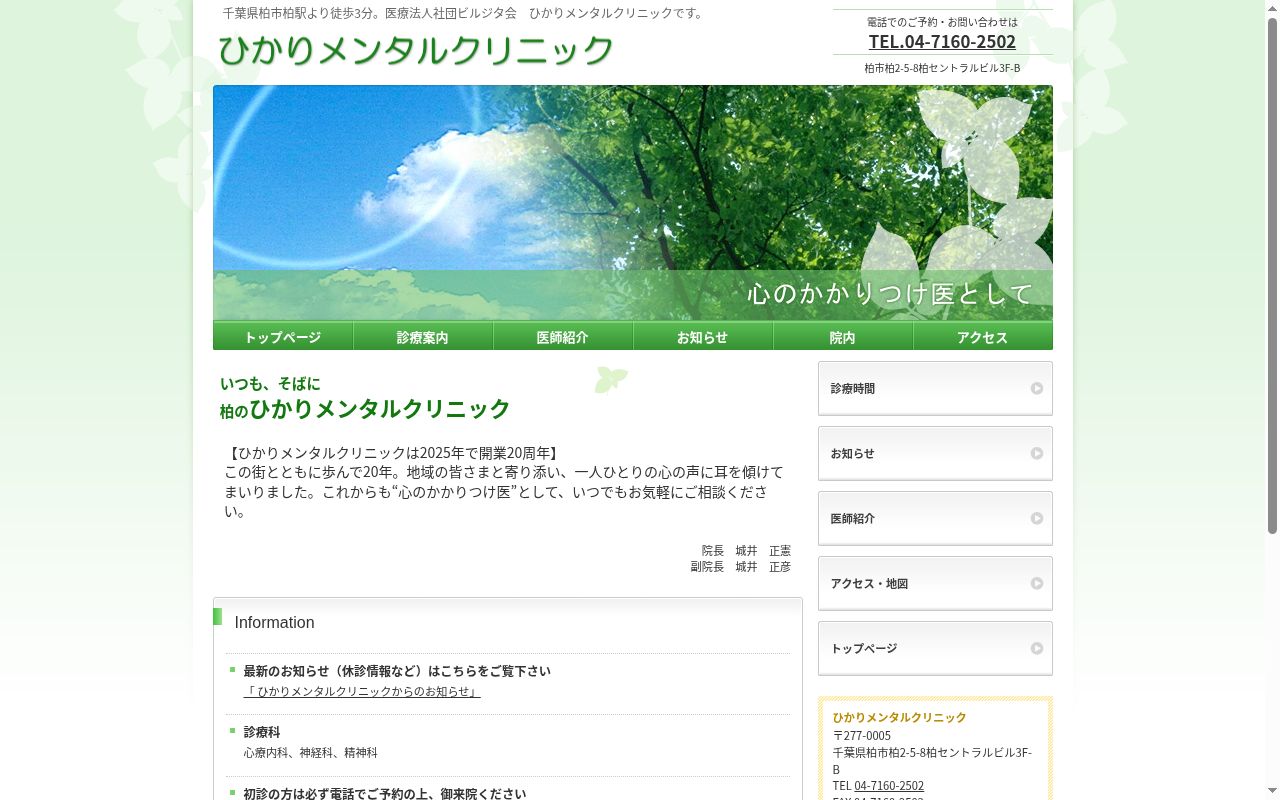This screenshot has height=800, width=1280.
Task: Click the ひかりメンタルクリニック logo title
Action: coord(416,49)
